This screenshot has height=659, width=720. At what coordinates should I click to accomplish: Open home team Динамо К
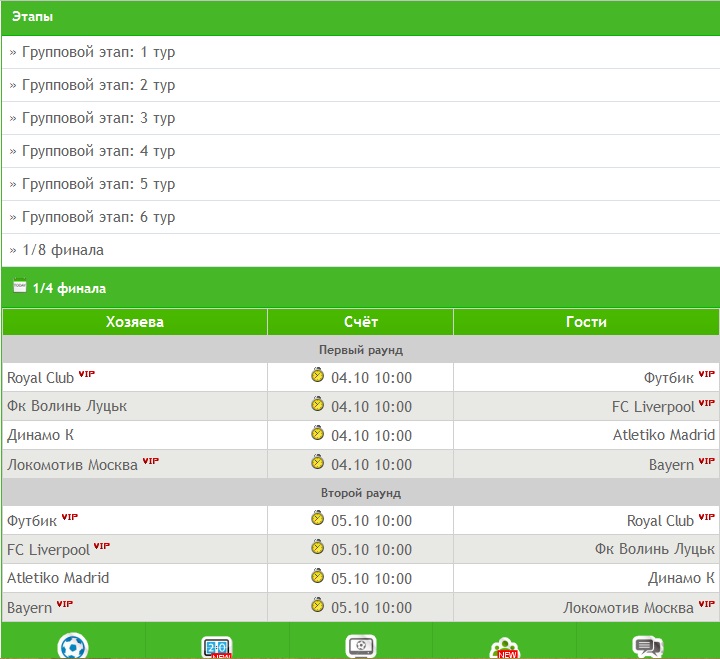point(40,435)
